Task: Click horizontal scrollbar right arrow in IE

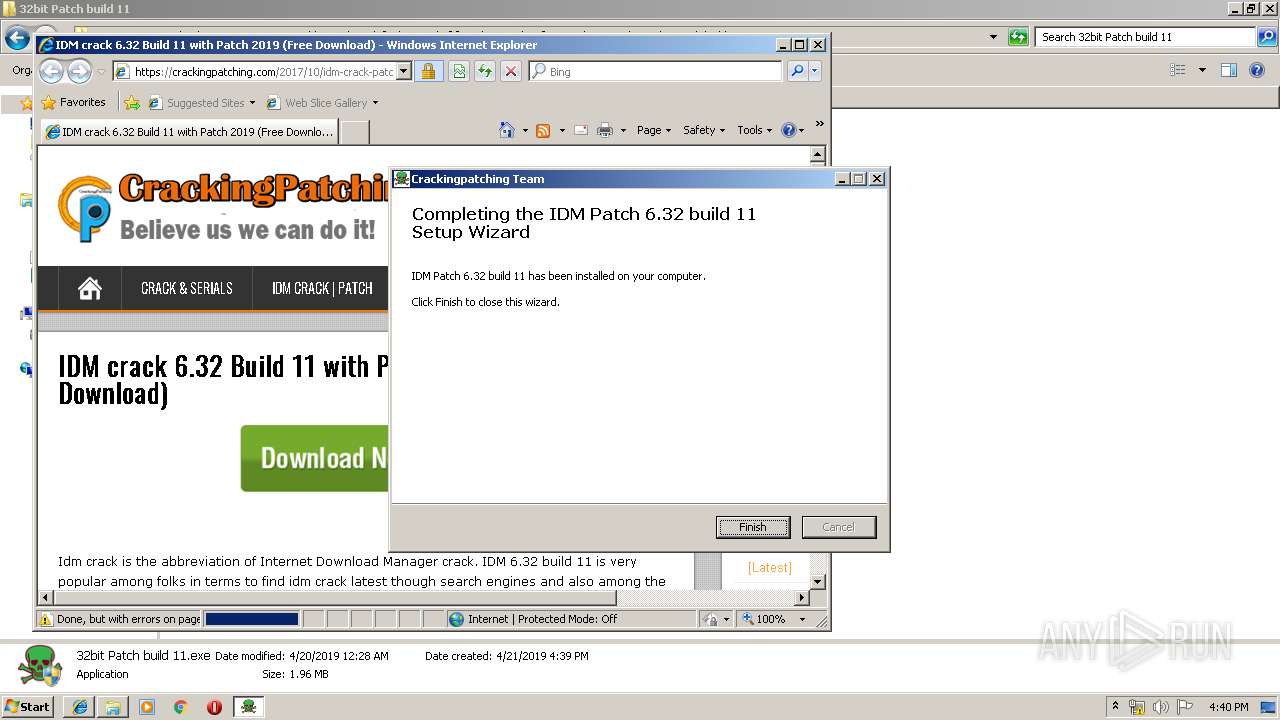Action: pyautogui.click(x=800, y=597)
